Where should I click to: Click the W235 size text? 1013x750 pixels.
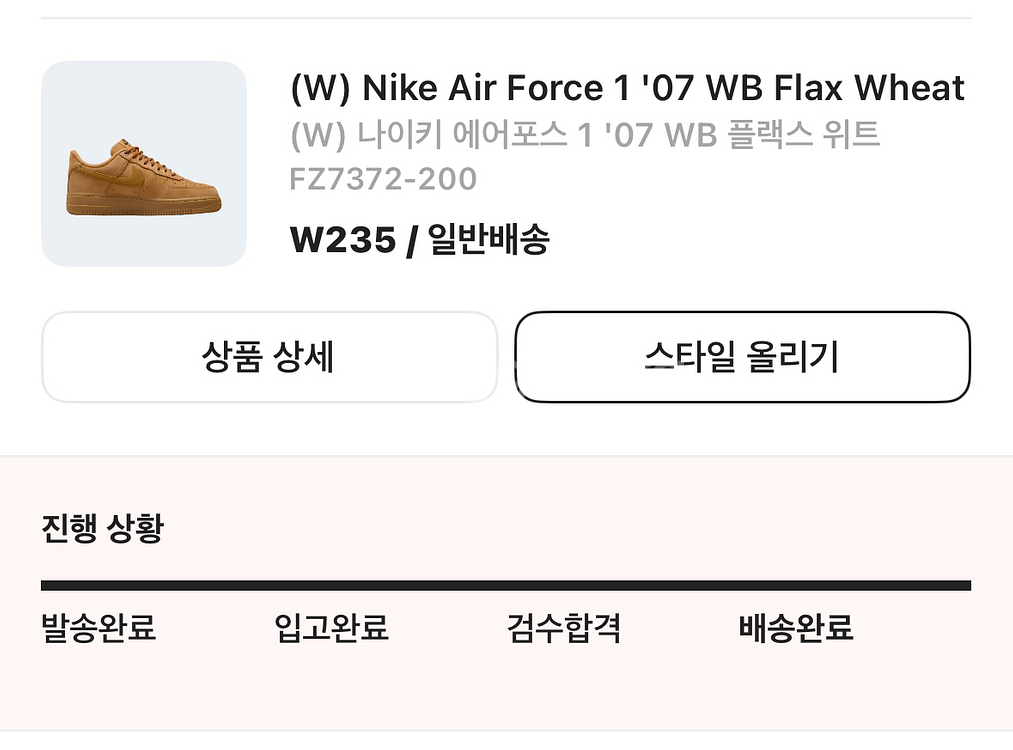(x=342, y=240)
